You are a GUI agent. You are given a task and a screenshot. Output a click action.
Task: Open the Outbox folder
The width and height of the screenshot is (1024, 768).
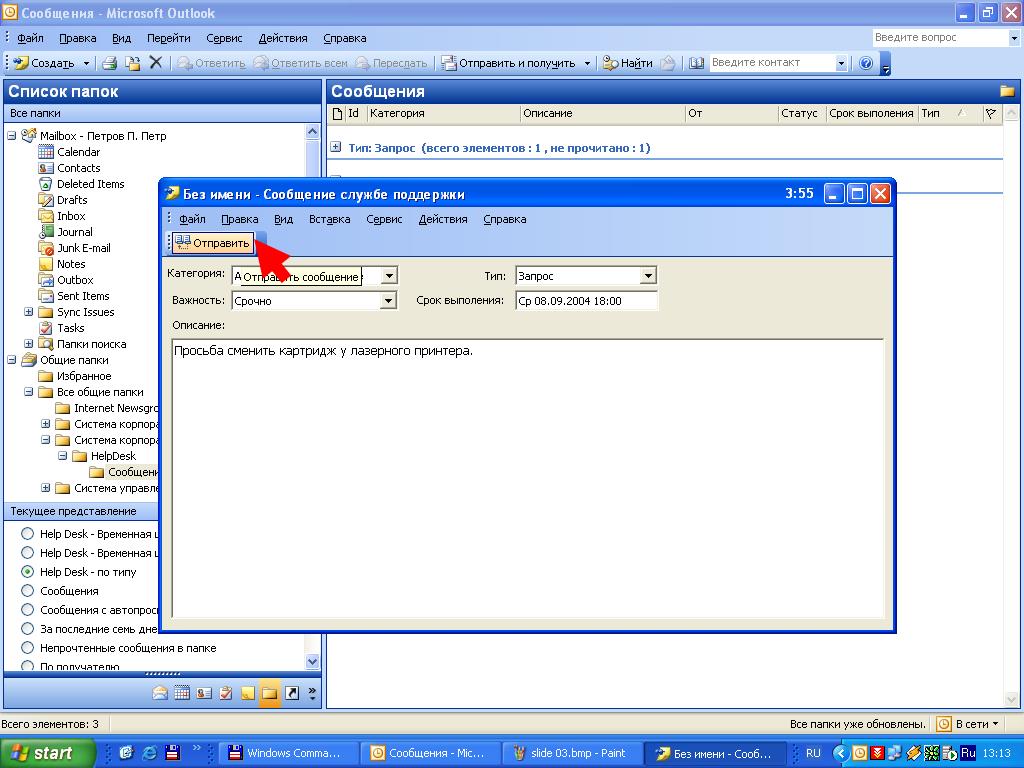tap(75, 280)
